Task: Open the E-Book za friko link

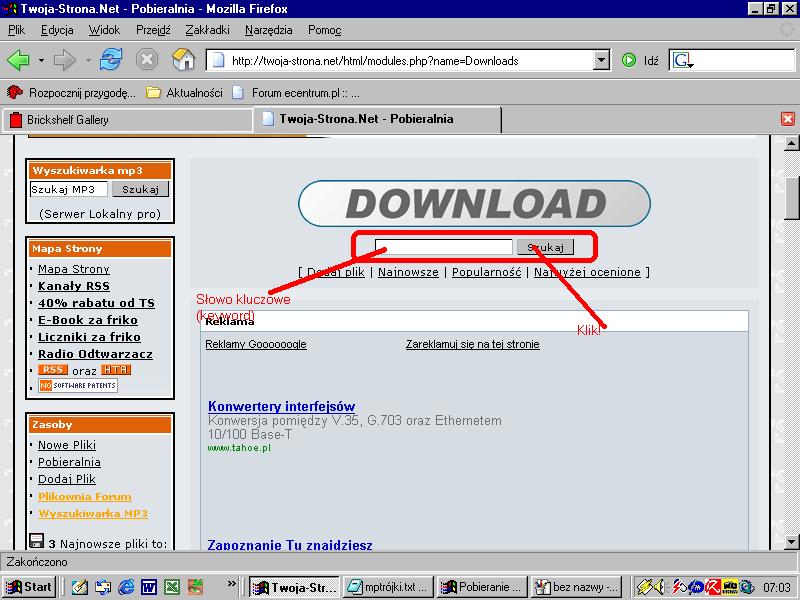Action: point(88,320)
